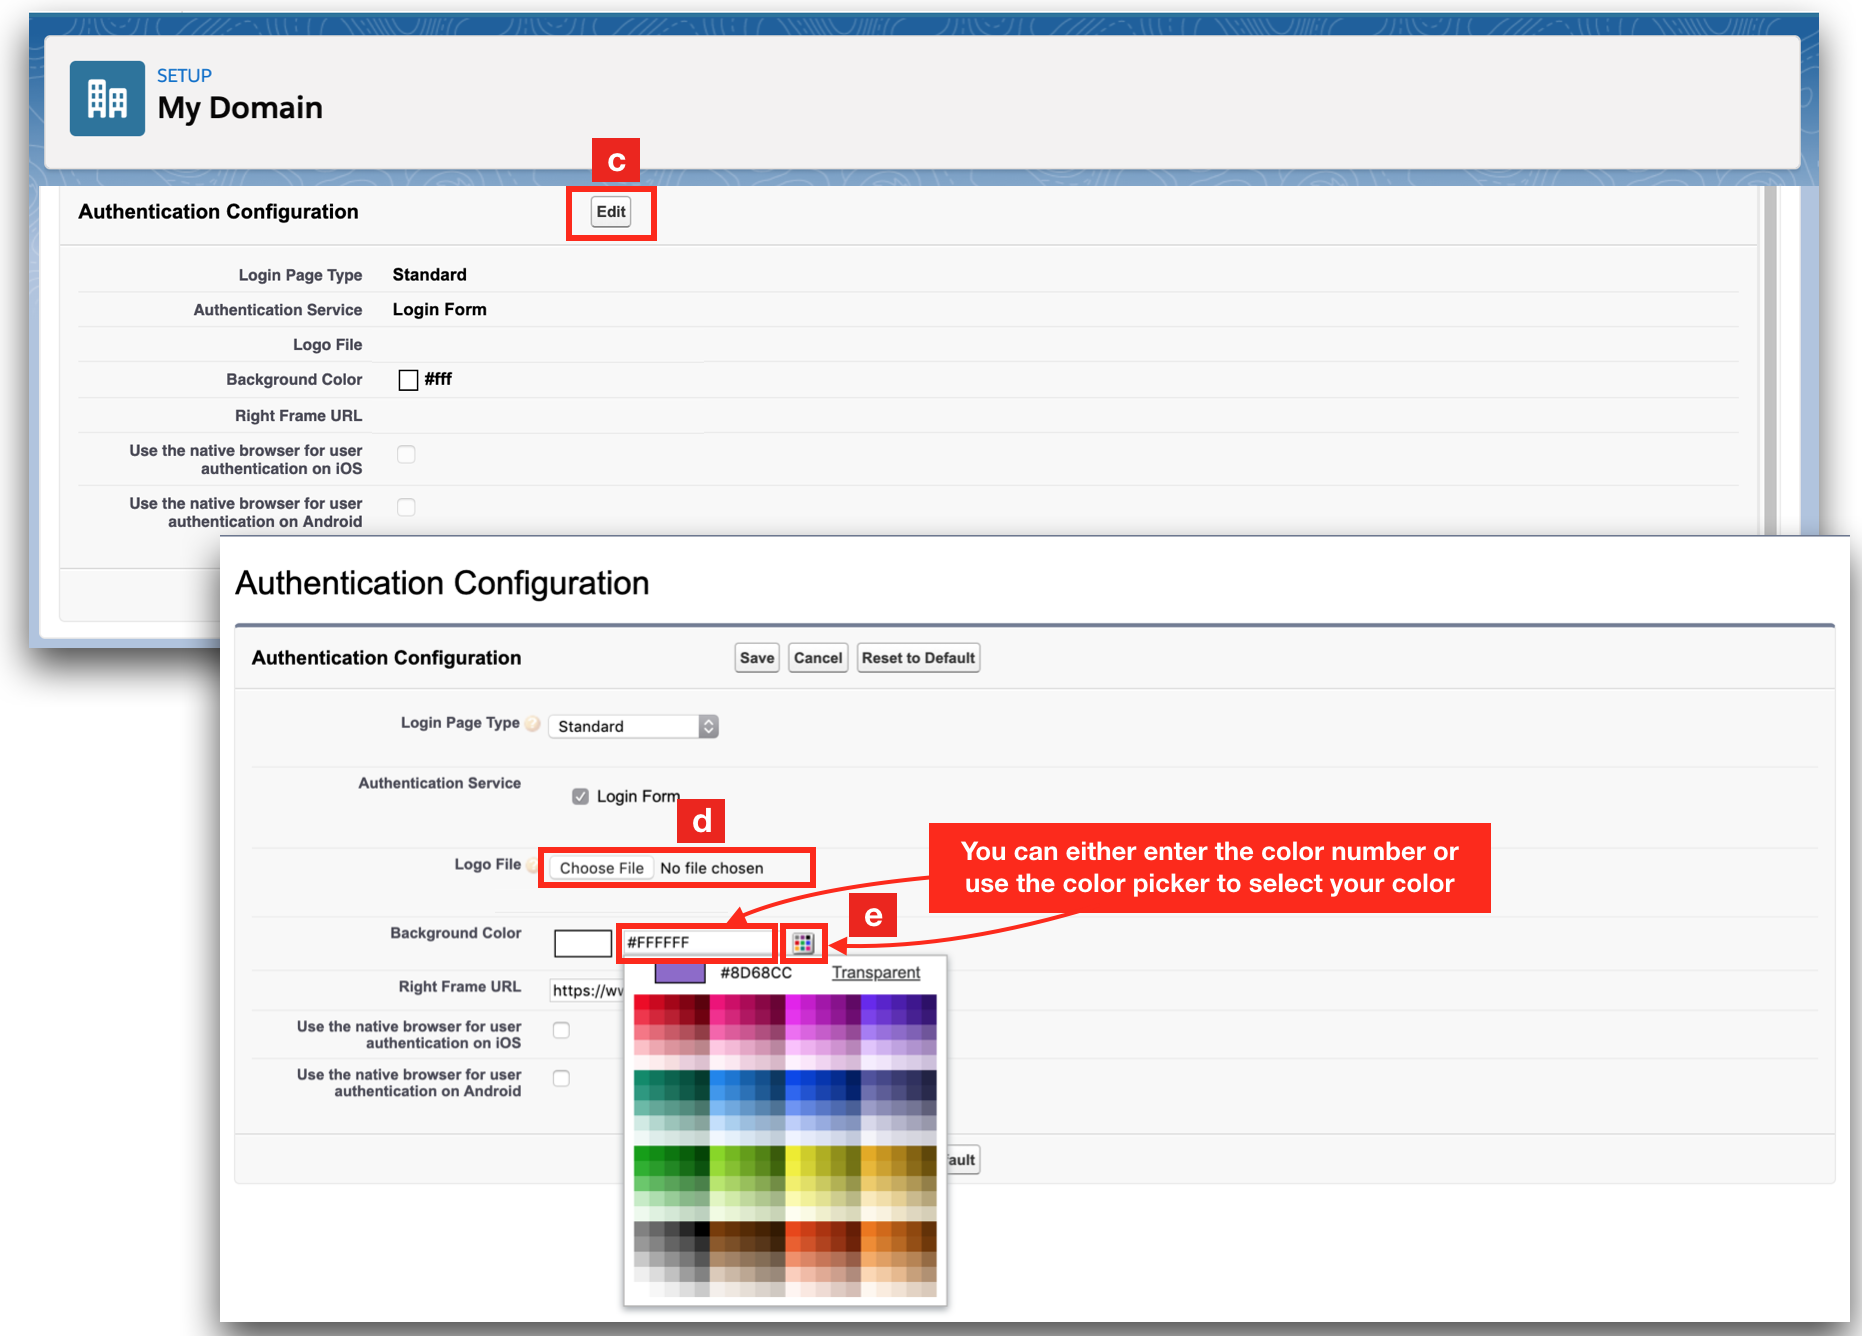The height and width of the screenshot is (1336, 1862).
Task: Click Choose File to upload a logo
Action: [x=600, y=867]
